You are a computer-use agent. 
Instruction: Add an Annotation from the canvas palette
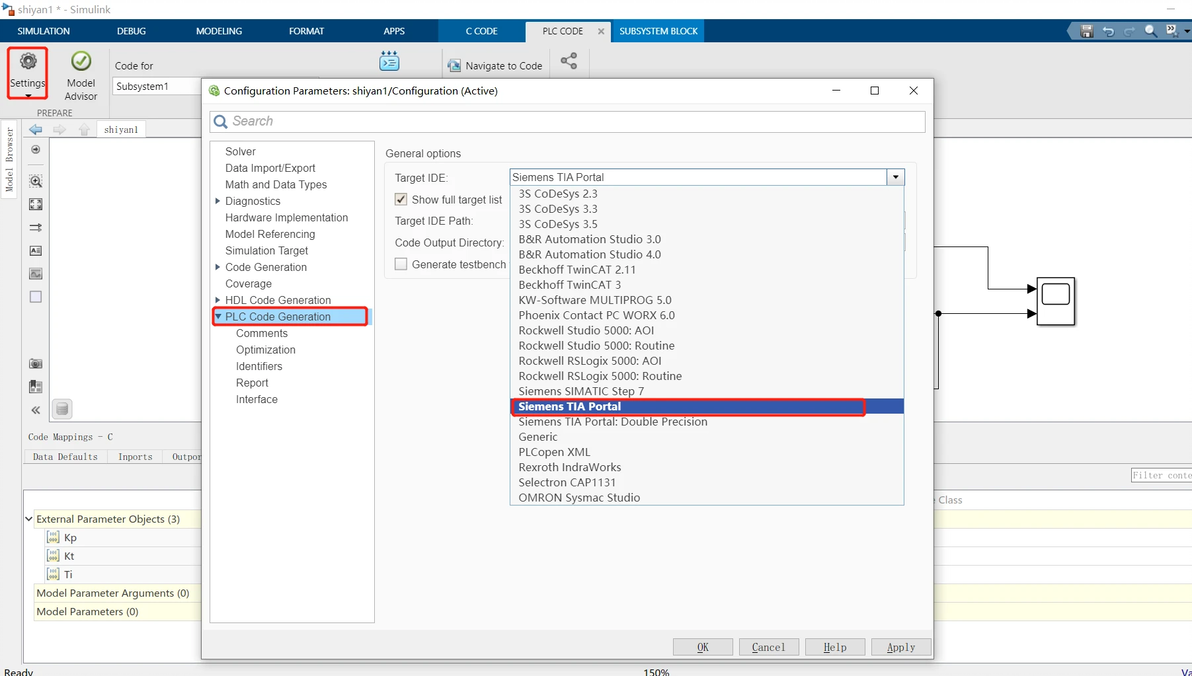coord(36,250)
